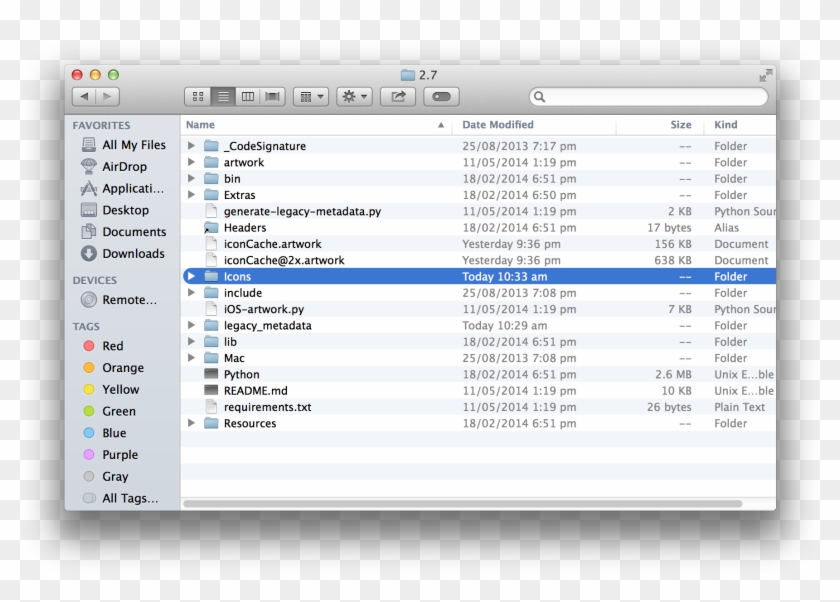Screen dimensions: 840x602
Task: Open Applications from the sidebar
Action: [123, 188]
